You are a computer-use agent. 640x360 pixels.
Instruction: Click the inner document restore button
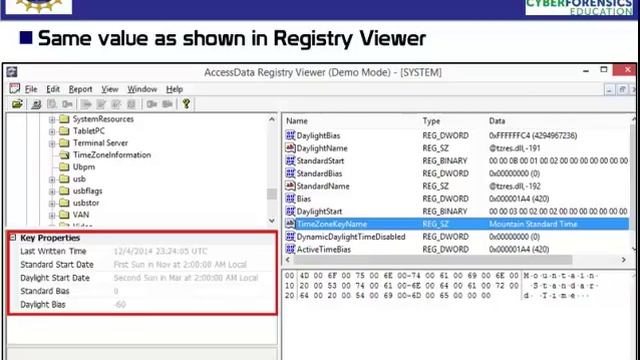tap(622, 89)
